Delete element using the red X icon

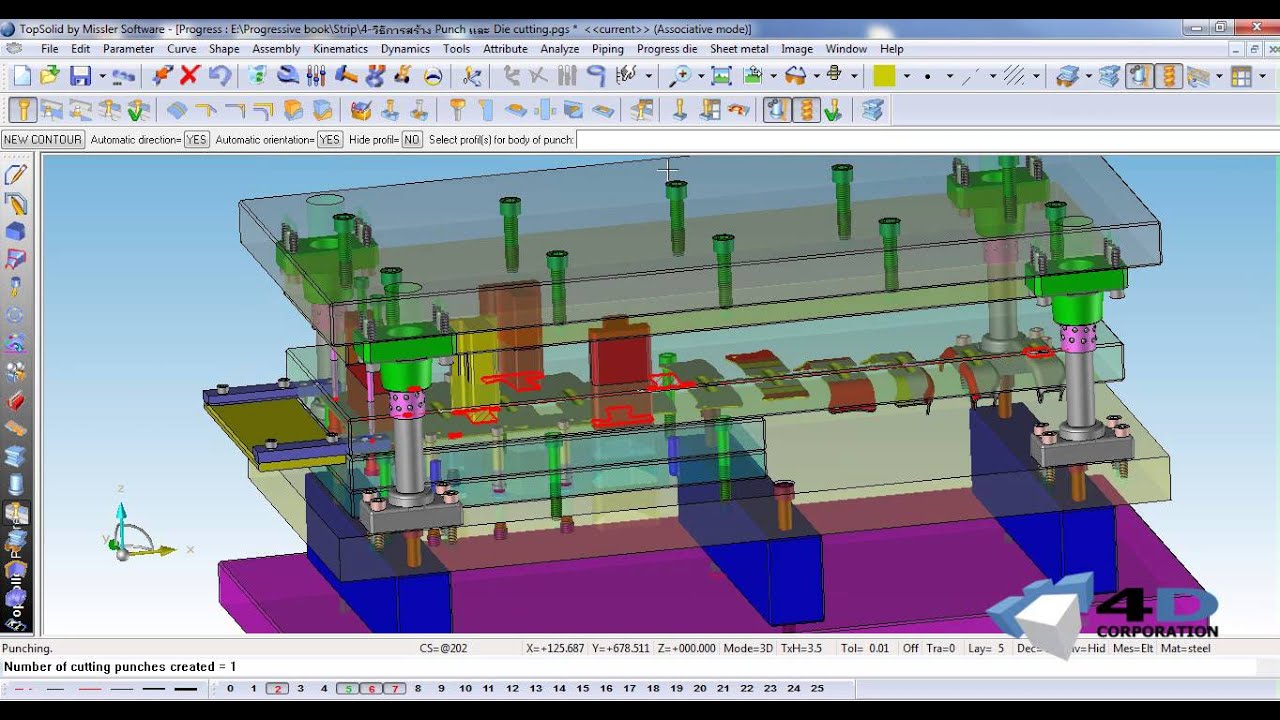point(190,75)
